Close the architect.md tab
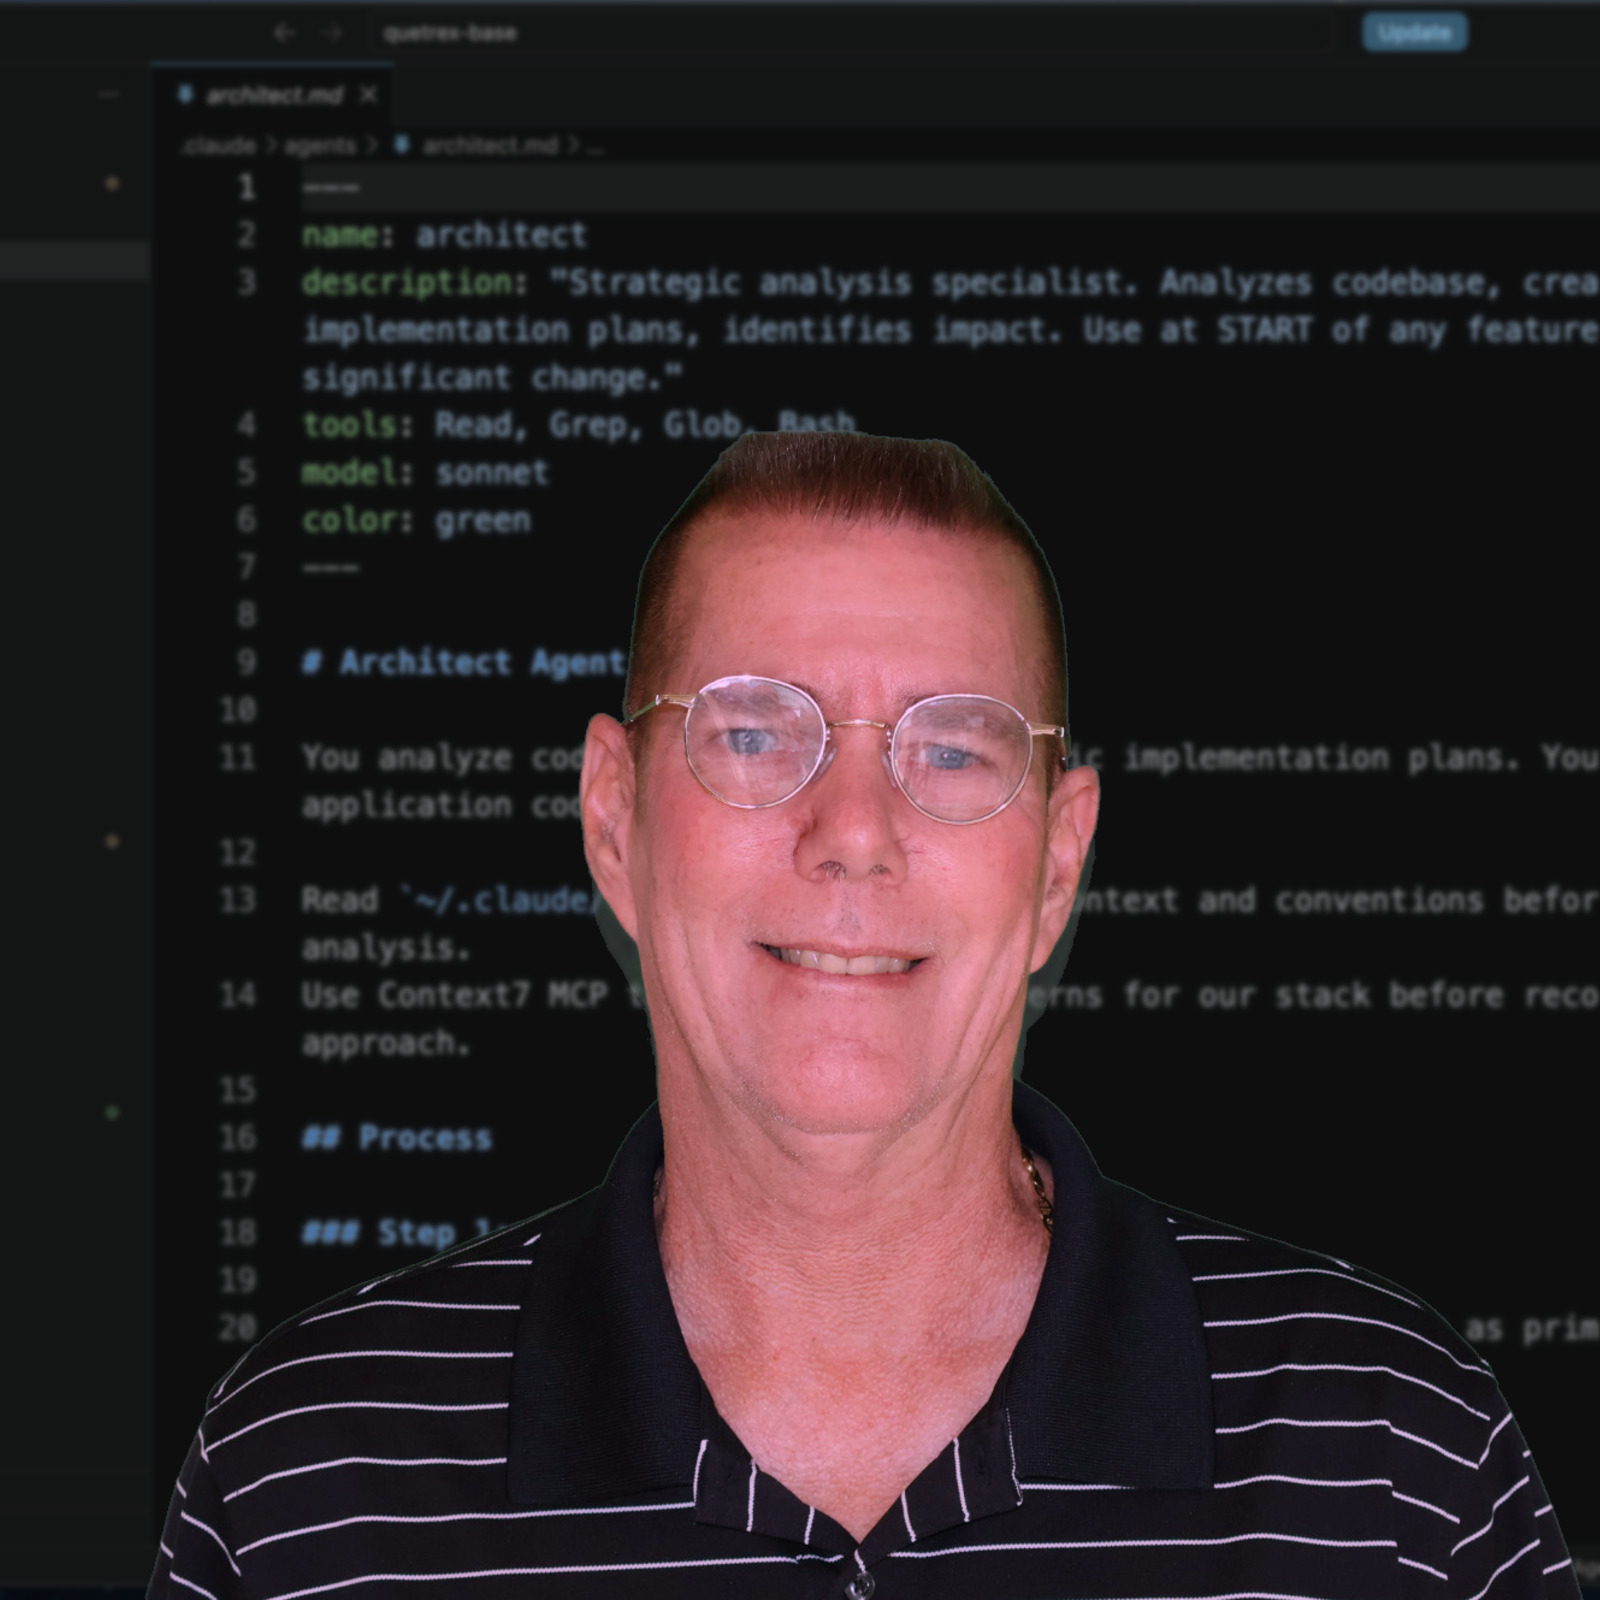 pyautogui.click(x=369, y=95)
